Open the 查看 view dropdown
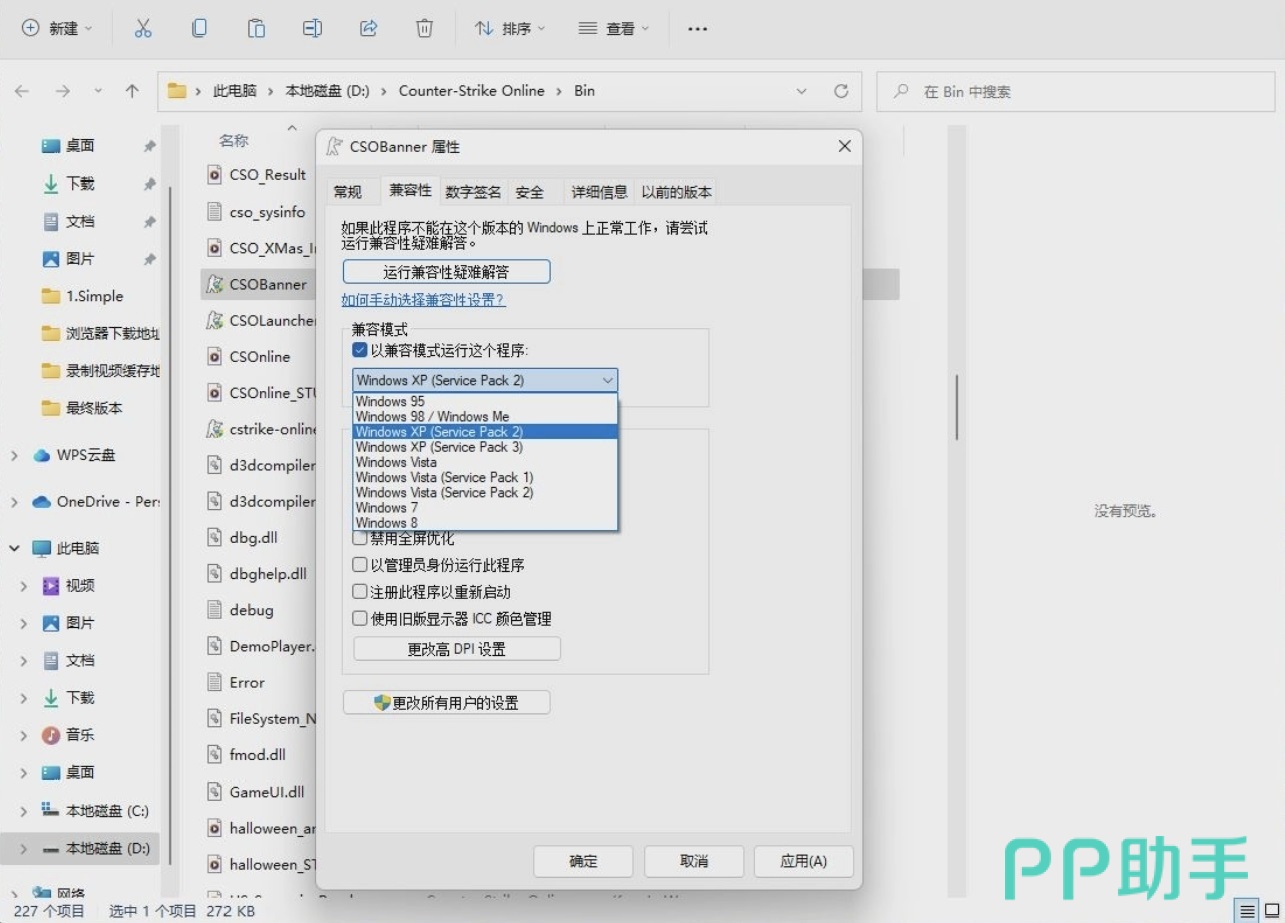Image resolution: width=1285 pixels, height=923 pixels. click(x=614, y=29)
